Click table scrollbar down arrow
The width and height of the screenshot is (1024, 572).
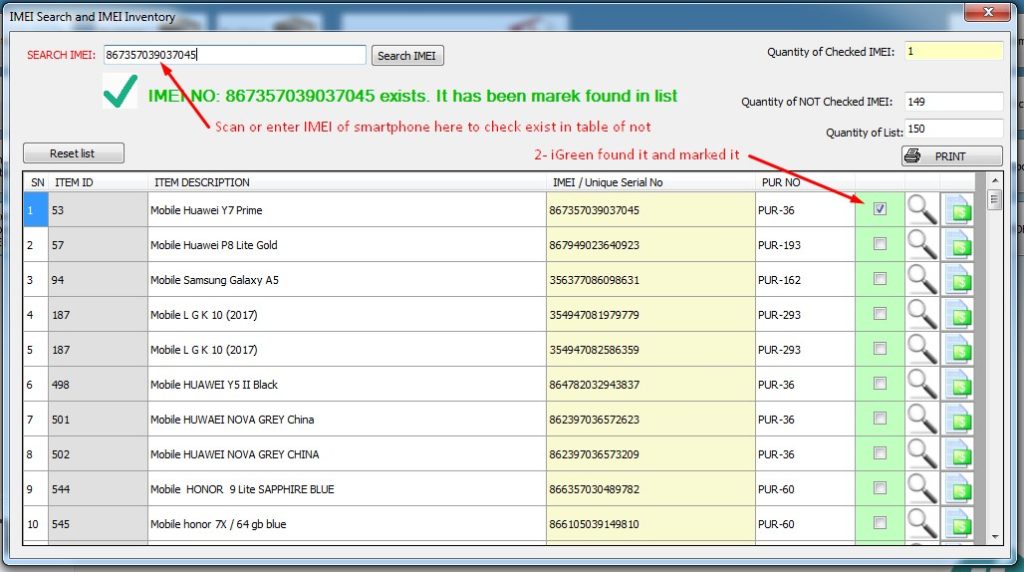tap(994, 537)
